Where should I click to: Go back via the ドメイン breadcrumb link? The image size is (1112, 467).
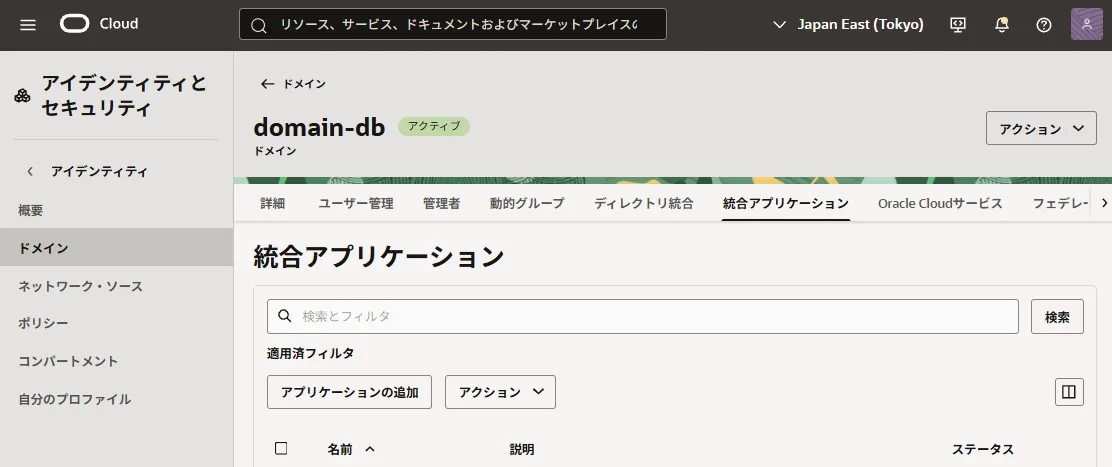(x=304, y=84)
